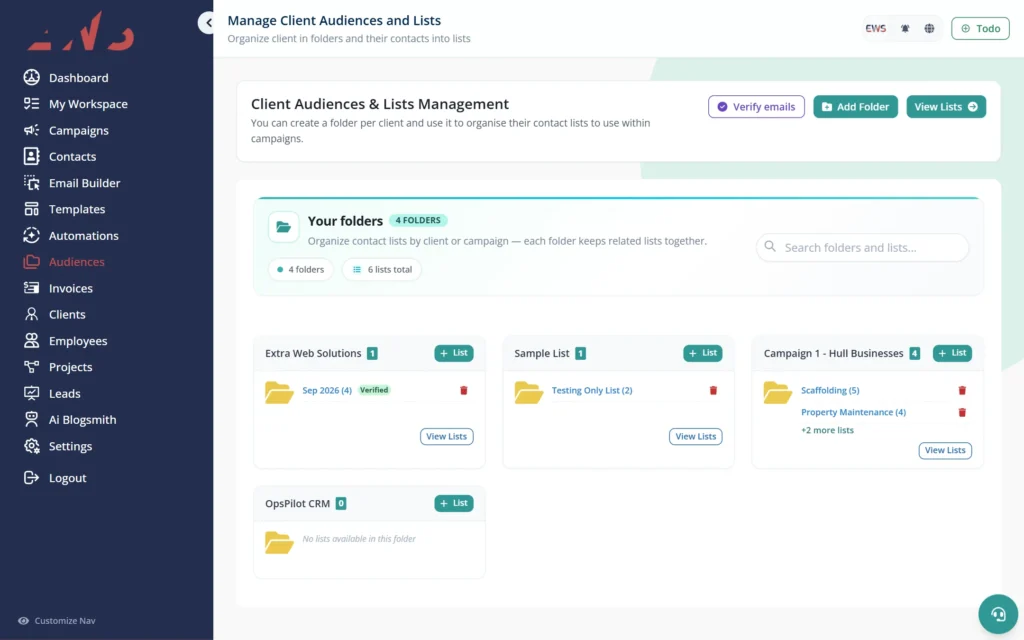Screen dimensions: 1024x640
Task: Click the folder icon in Campaign 1 card
Action: (x=777, y=392)
